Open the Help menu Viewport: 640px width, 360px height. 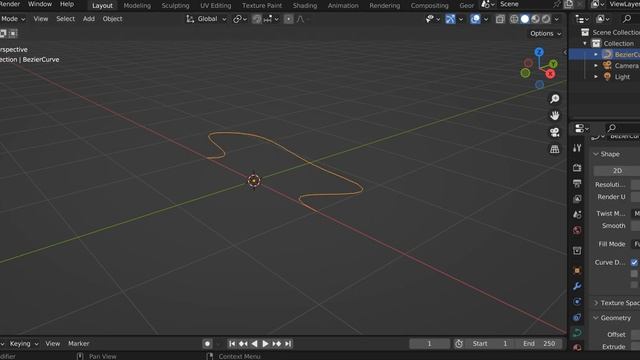(67, 4)
